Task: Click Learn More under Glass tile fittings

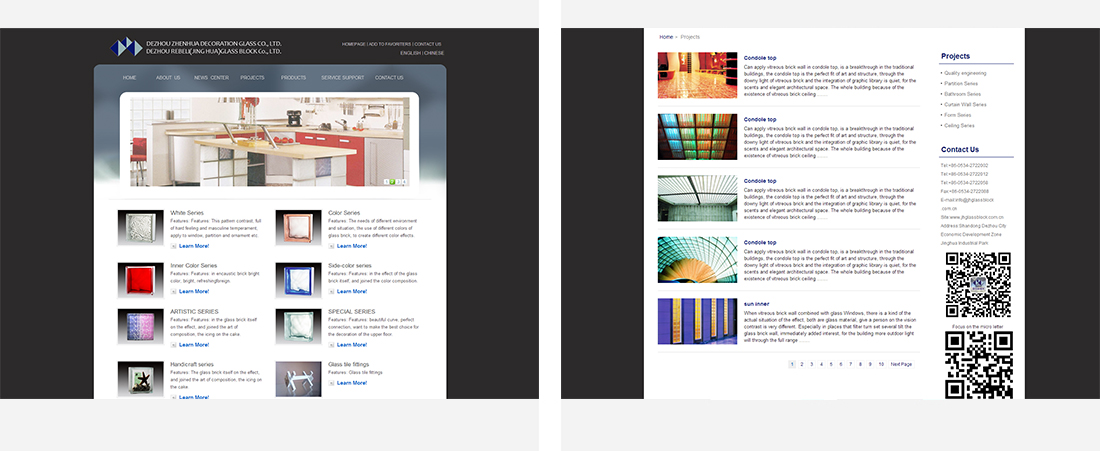Action: point(351,383)
